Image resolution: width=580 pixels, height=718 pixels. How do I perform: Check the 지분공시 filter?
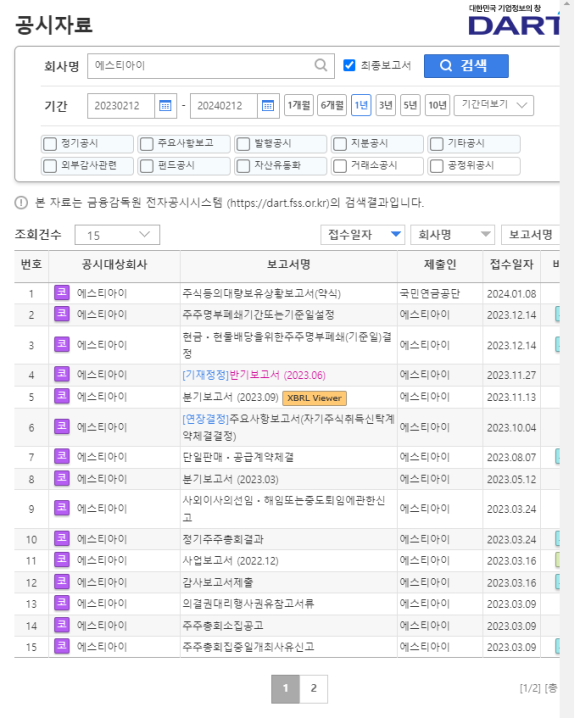340,144
